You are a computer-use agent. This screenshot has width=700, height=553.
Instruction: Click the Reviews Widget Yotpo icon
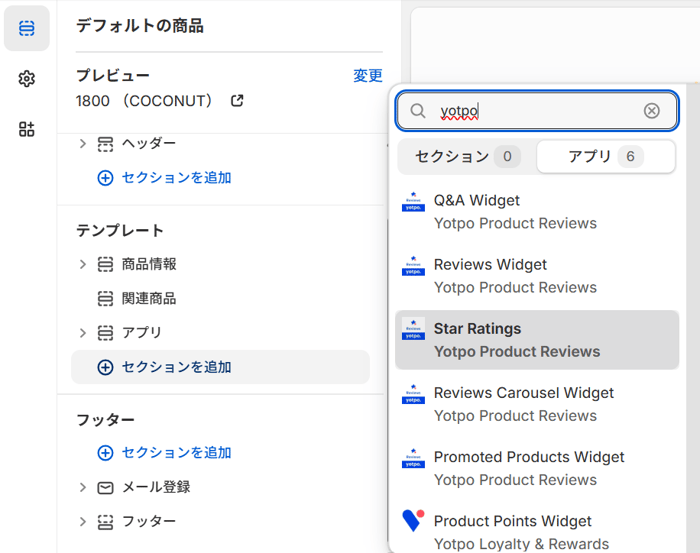pyautogui.click(x=413, y=266)
